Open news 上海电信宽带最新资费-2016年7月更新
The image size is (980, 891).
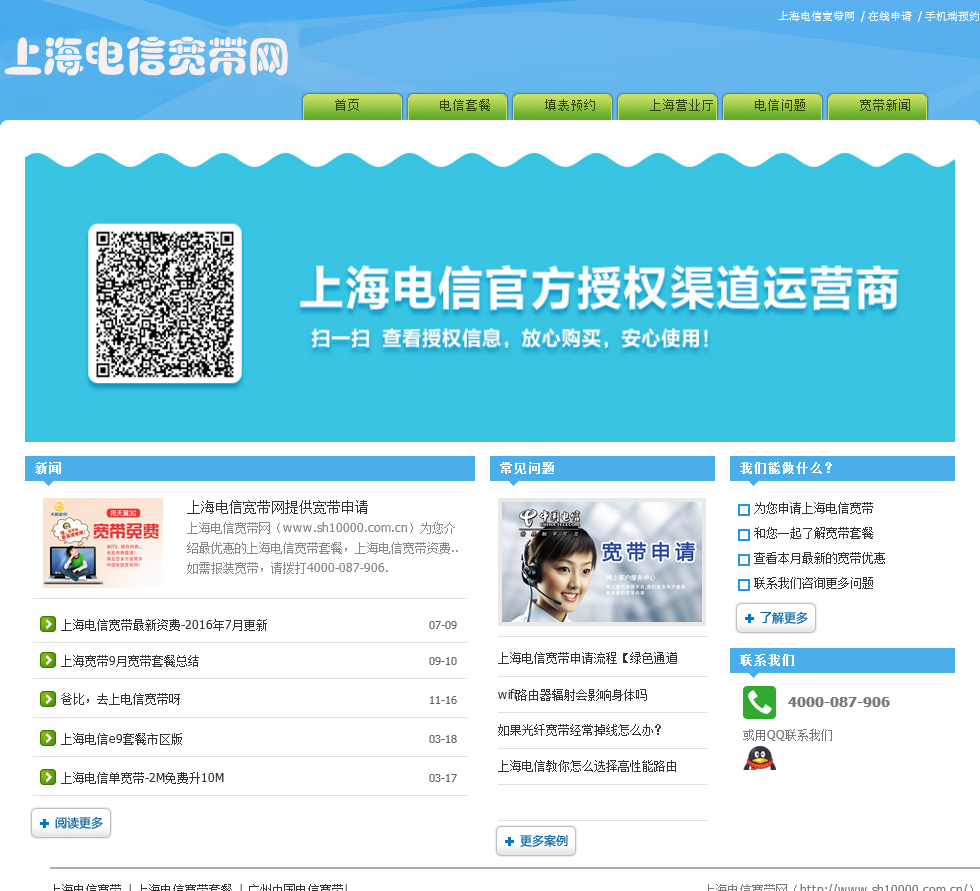tap(164, 625)
